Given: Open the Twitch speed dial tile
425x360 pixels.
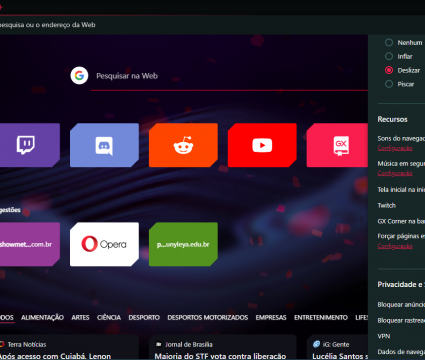Looking at the screenshot, I should (29, 145).
